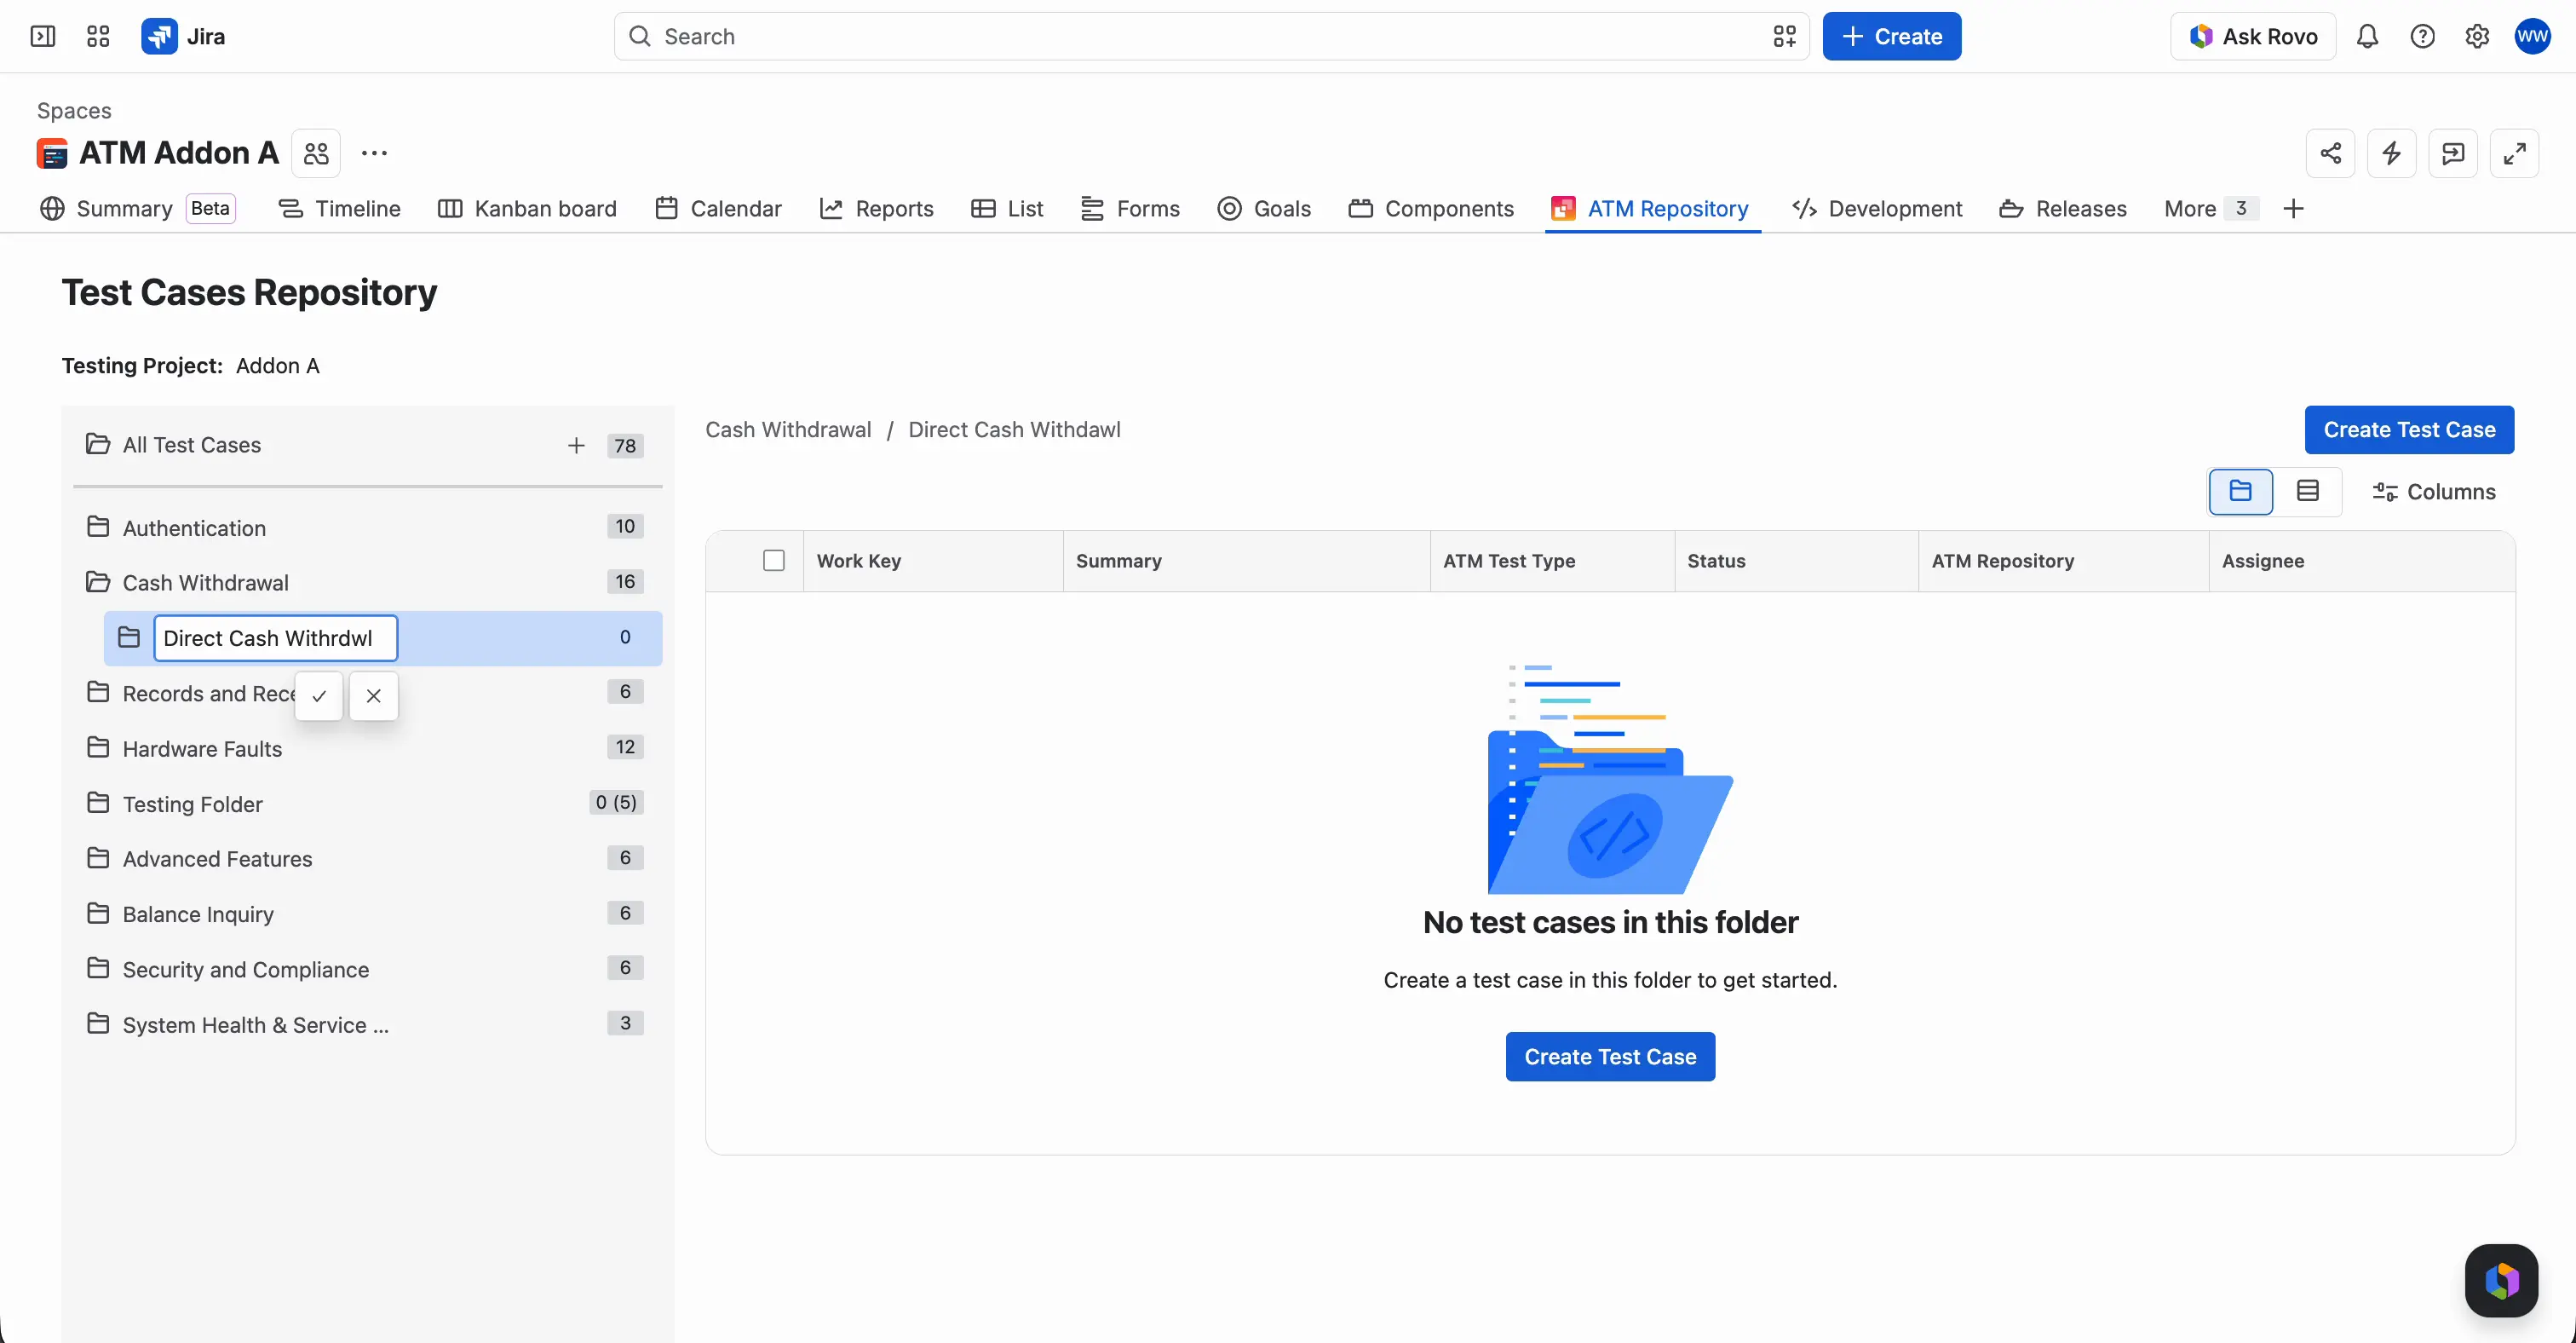Open settings gear icon
This screenshot has width=2576, height=1343.
pyautogui.click(x=2477, y=37)
